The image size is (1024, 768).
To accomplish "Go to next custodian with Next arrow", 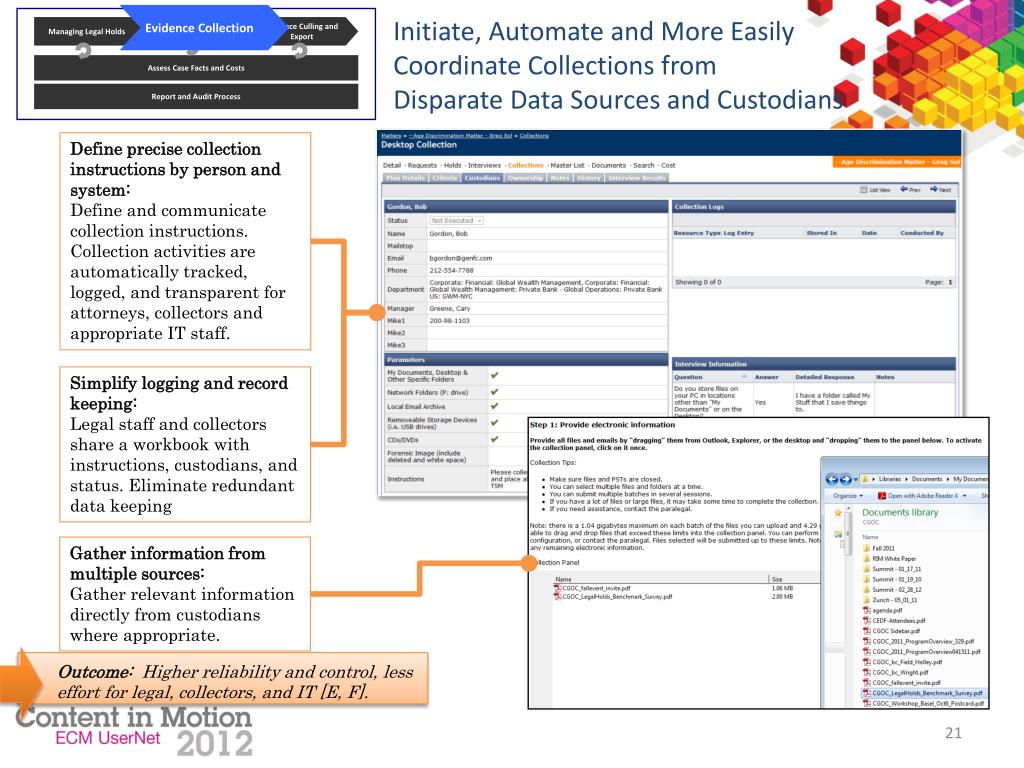I will click(x=940, y=189).
